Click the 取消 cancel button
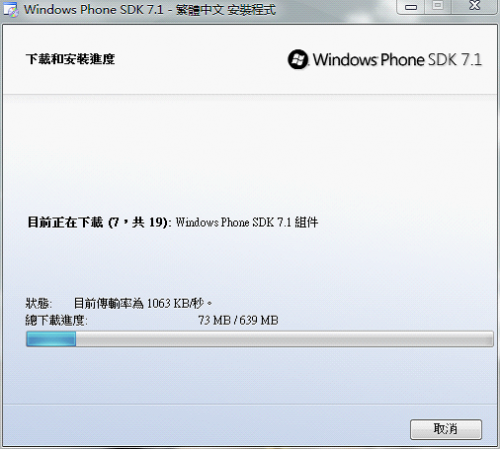 446,429
